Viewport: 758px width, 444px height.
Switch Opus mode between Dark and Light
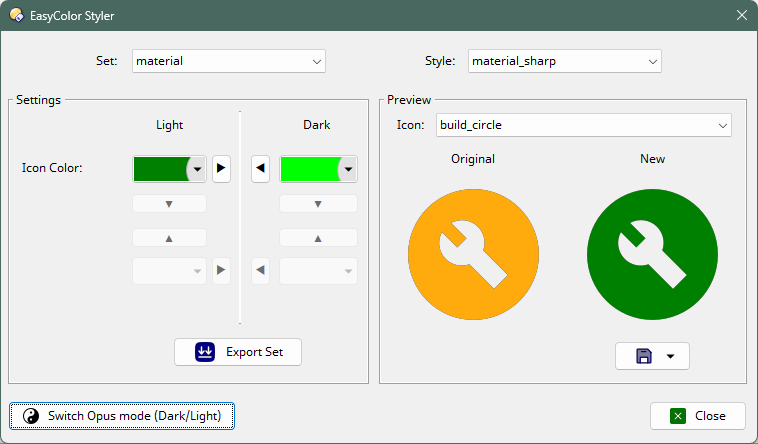(x=122, y=416)
